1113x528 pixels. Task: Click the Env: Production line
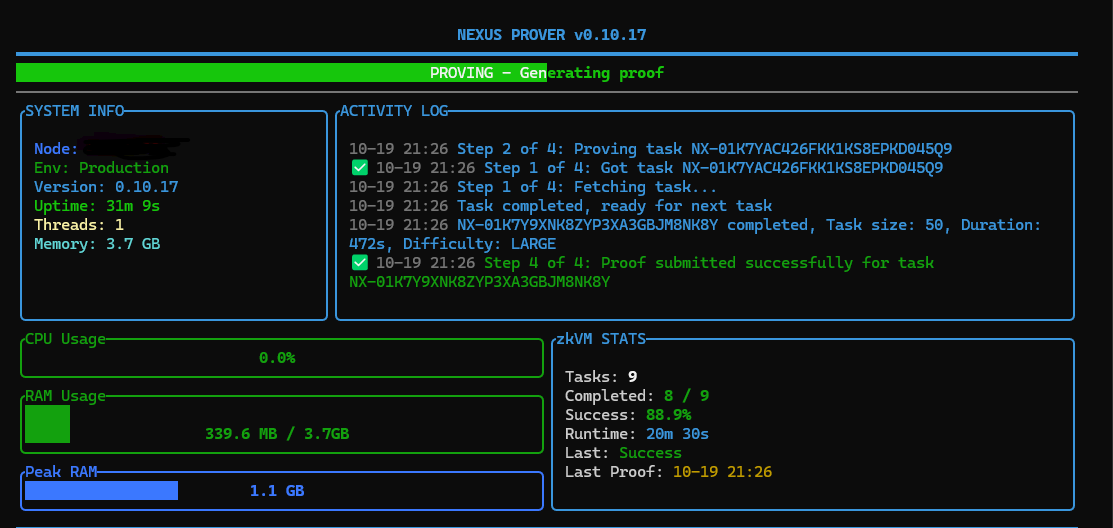click(102, 168)
